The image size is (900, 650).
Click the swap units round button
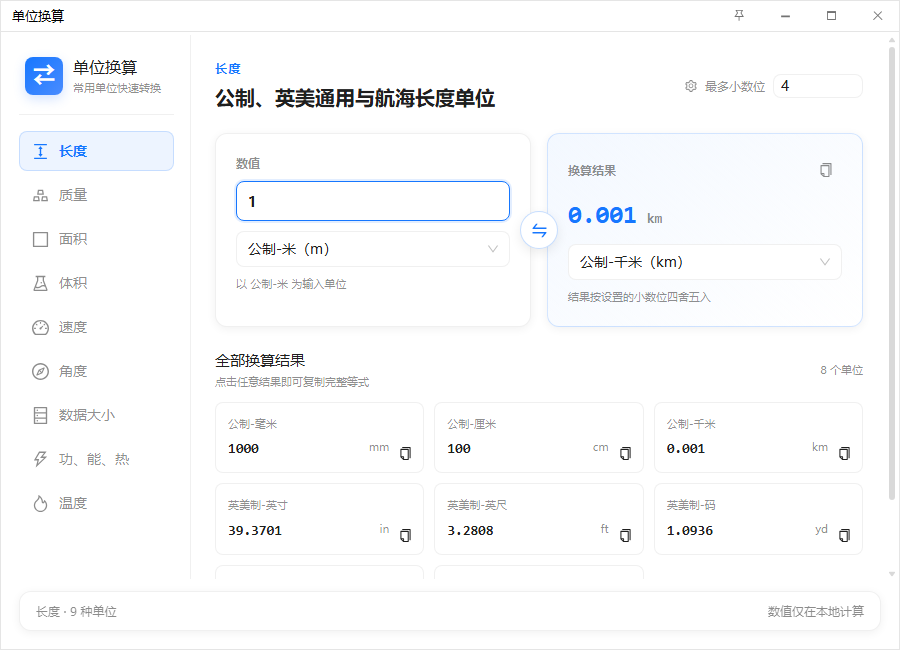pyautogui.click(x=538, y=230)
